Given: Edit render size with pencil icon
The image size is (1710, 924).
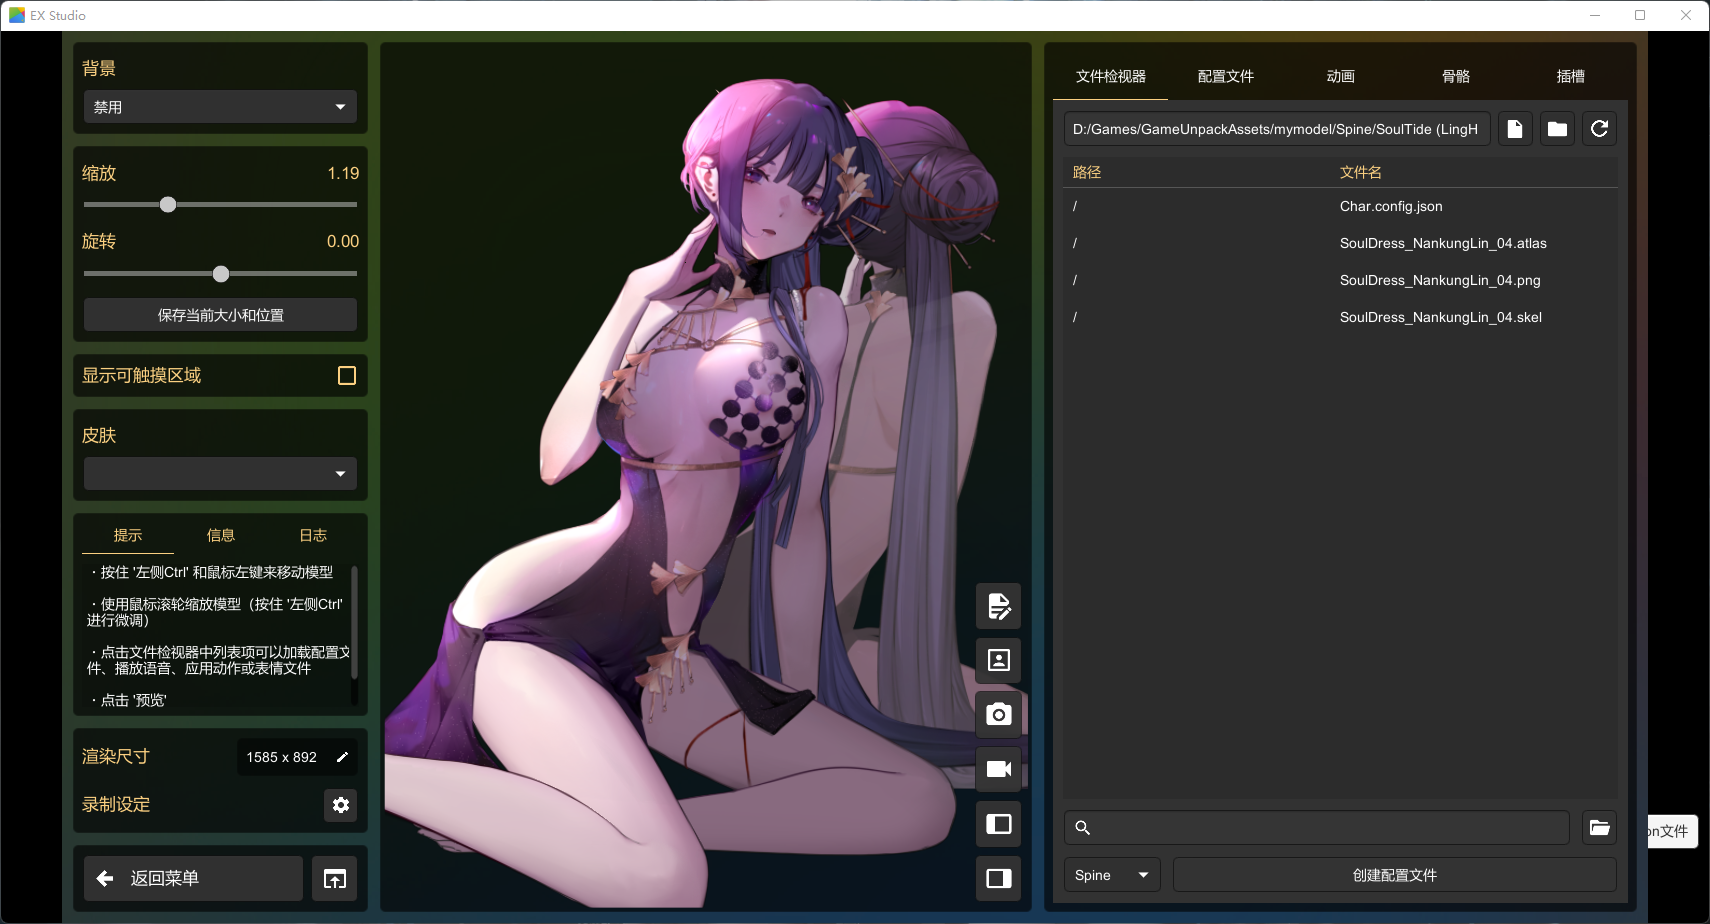Looking at the screenshot, I should click(x=342, y=757).
